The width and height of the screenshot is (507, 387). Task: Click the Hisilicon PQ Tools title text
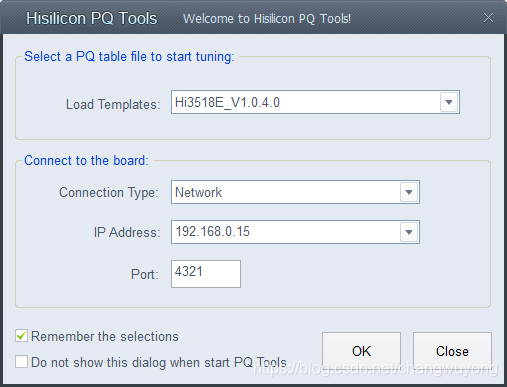[x=91, y=18]
